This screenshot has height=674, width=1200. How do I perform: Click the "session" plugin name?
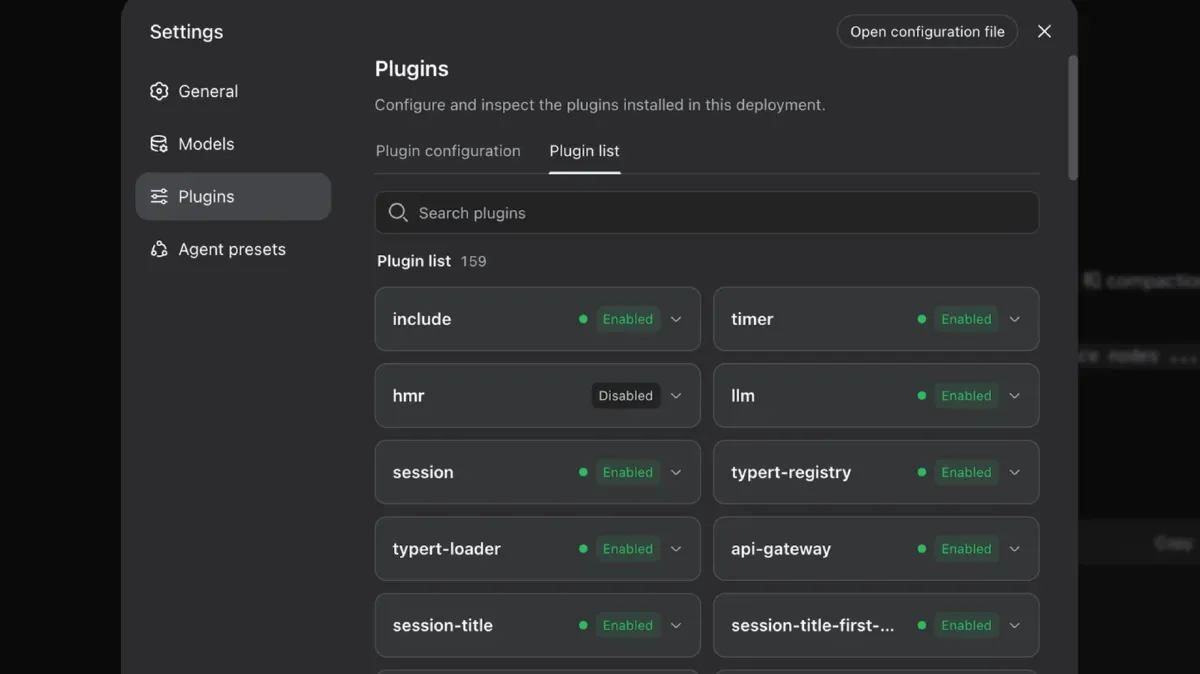(423, 473)
